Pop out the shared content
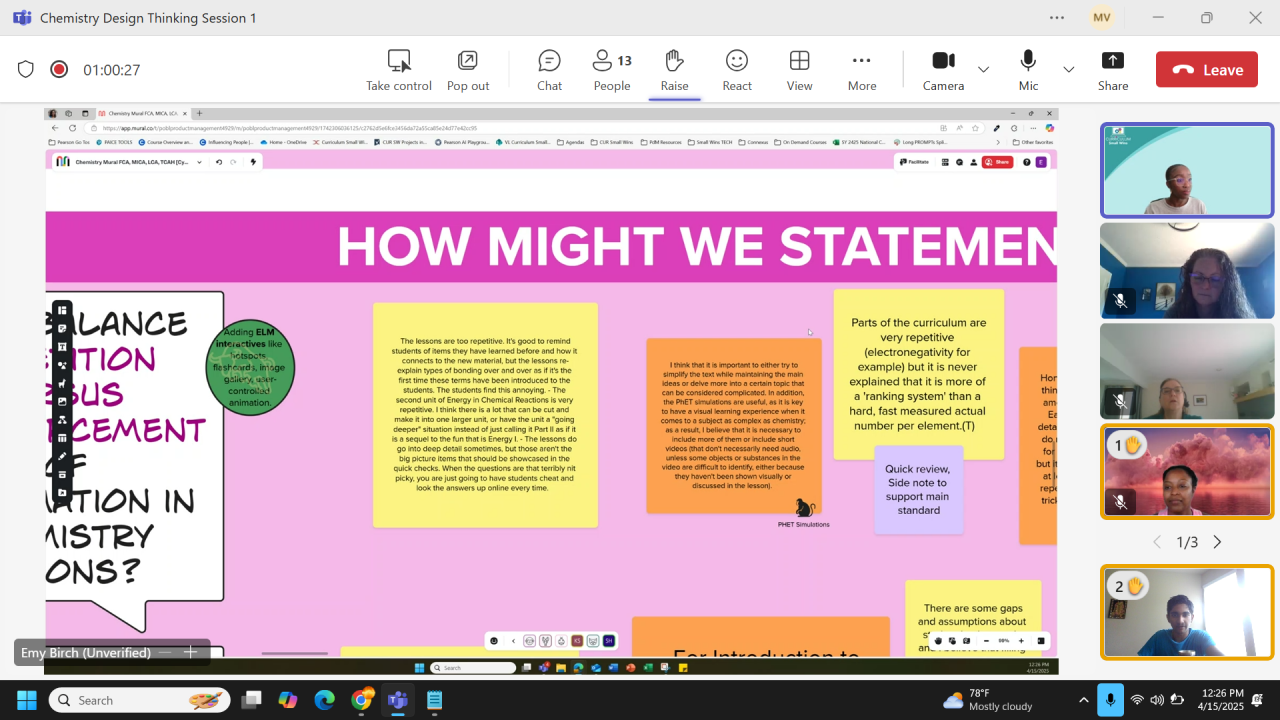This screenshot has width=1280, height=720. point(467,70)
